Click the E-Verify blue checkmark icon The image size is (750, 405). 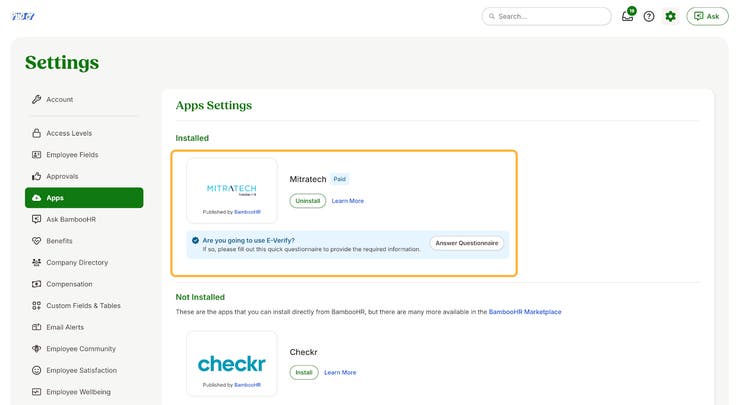(x=195, y=241)
